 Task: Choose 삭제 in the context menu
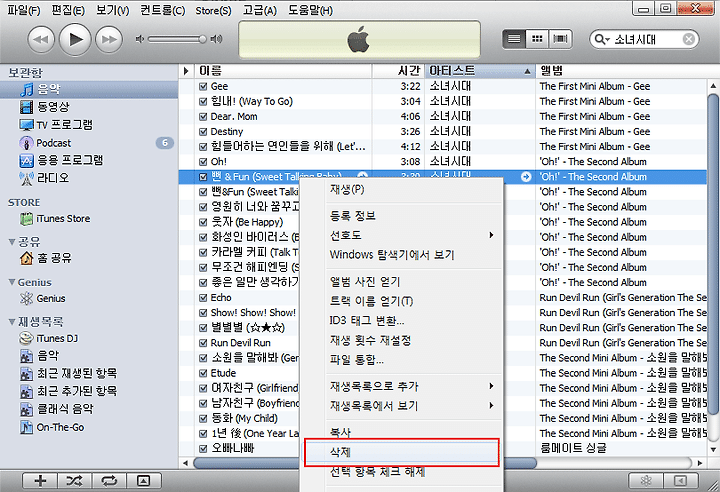click(402, 452)
